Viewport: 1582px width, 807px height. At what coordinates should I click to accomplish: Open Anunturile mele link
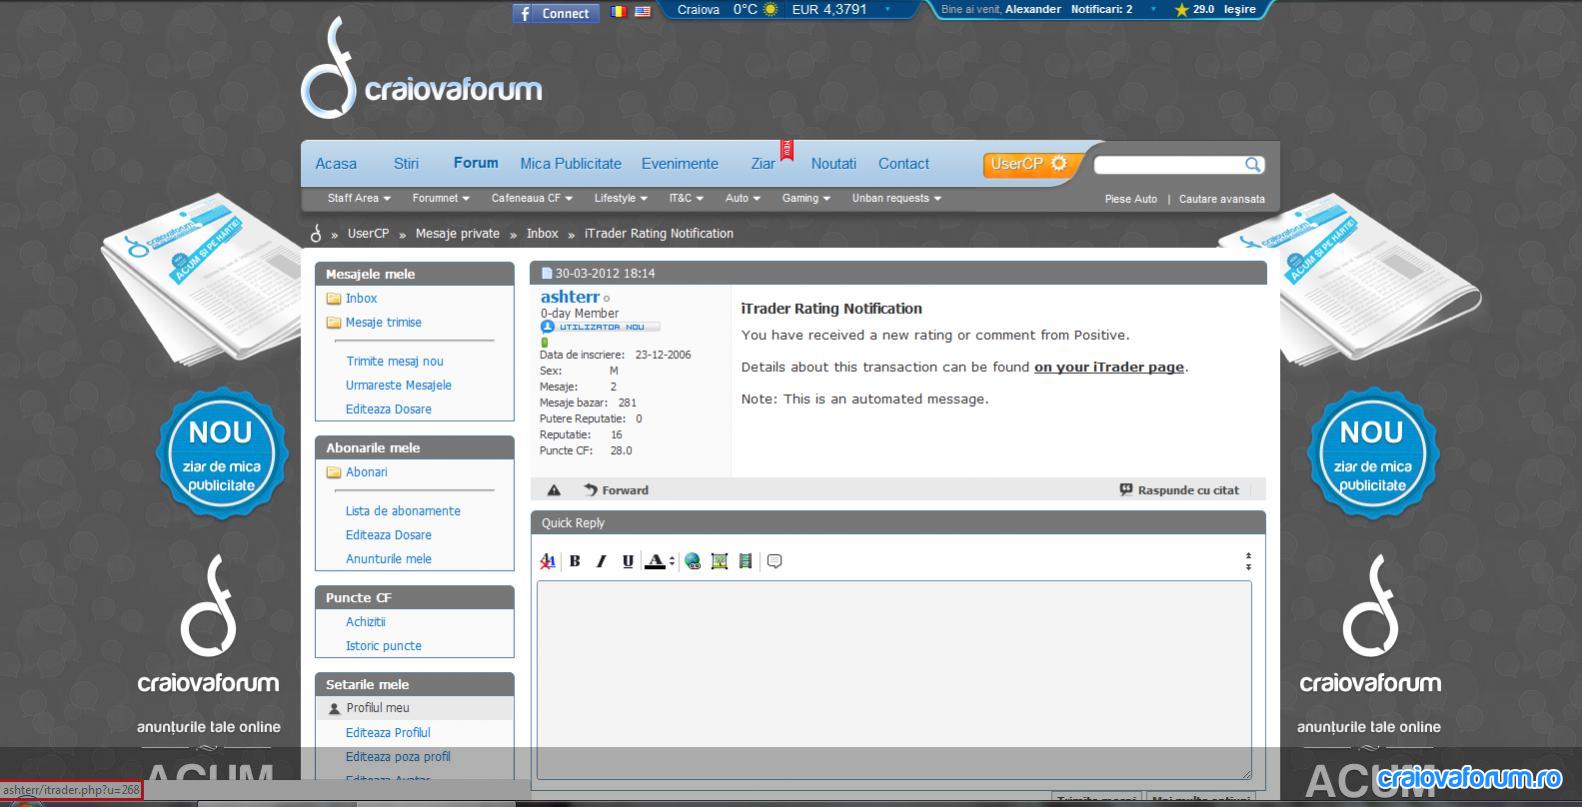pos(389,559)
